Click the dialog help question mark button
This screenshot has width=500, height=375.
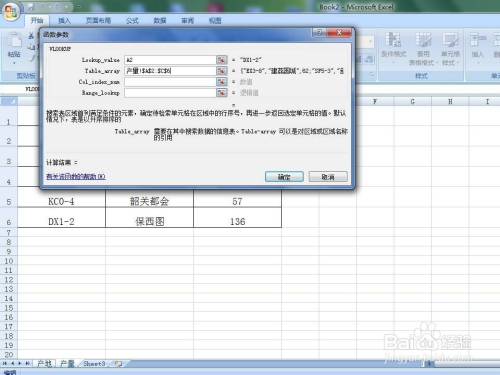(319, 33)
